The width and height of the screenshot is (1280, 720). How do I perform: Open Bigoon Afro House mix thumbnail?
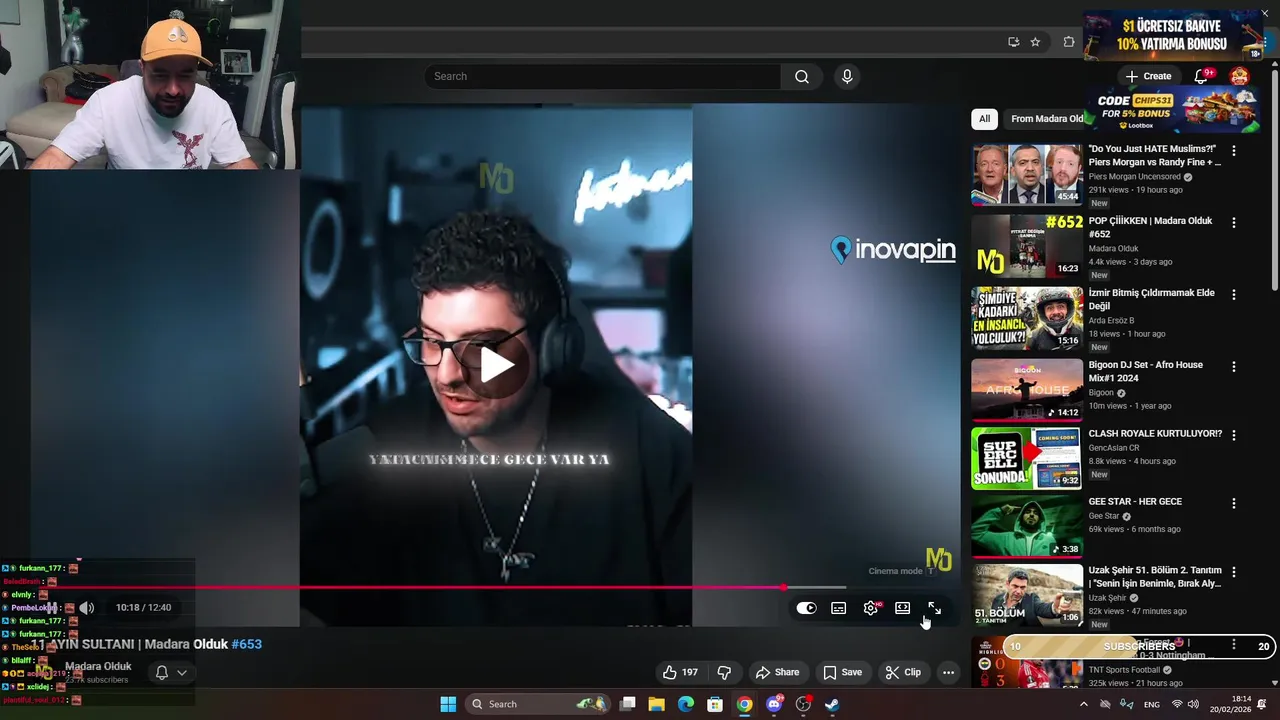click(x=1027, y=390)
